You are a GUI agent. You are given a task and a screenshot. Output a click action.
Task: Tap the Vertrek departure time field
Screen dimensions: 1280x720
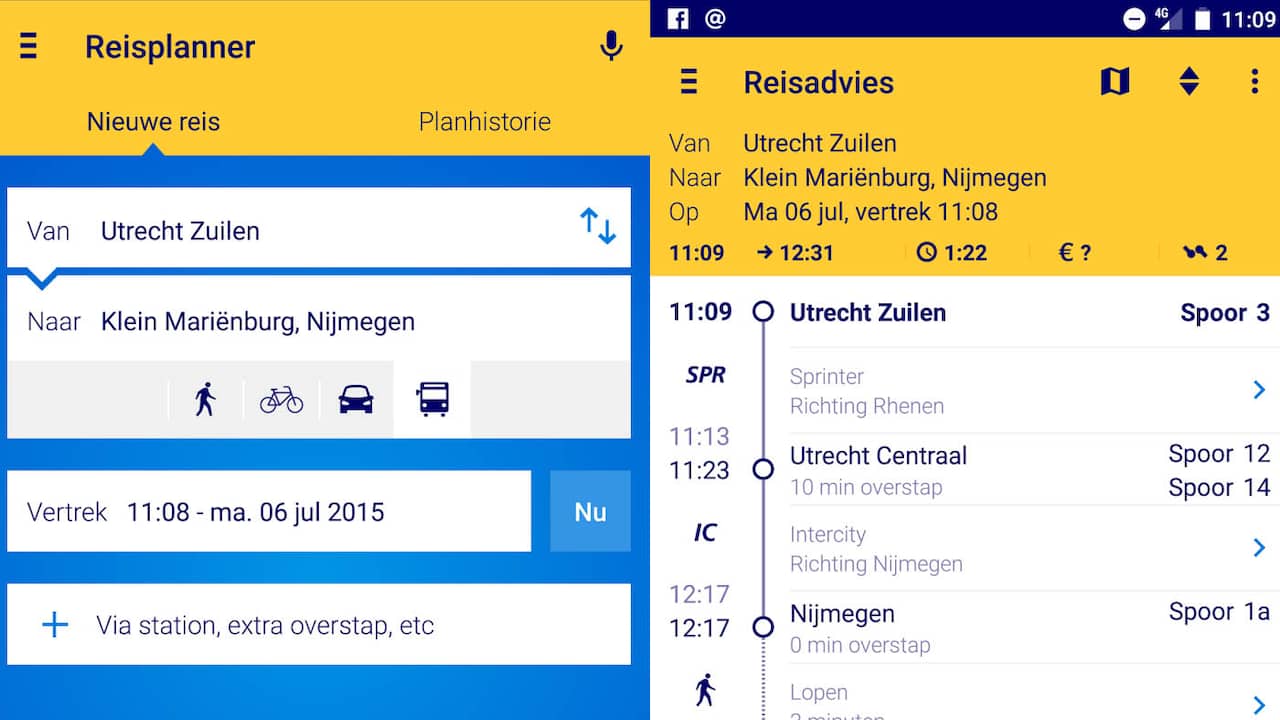[x=268, y=511]
